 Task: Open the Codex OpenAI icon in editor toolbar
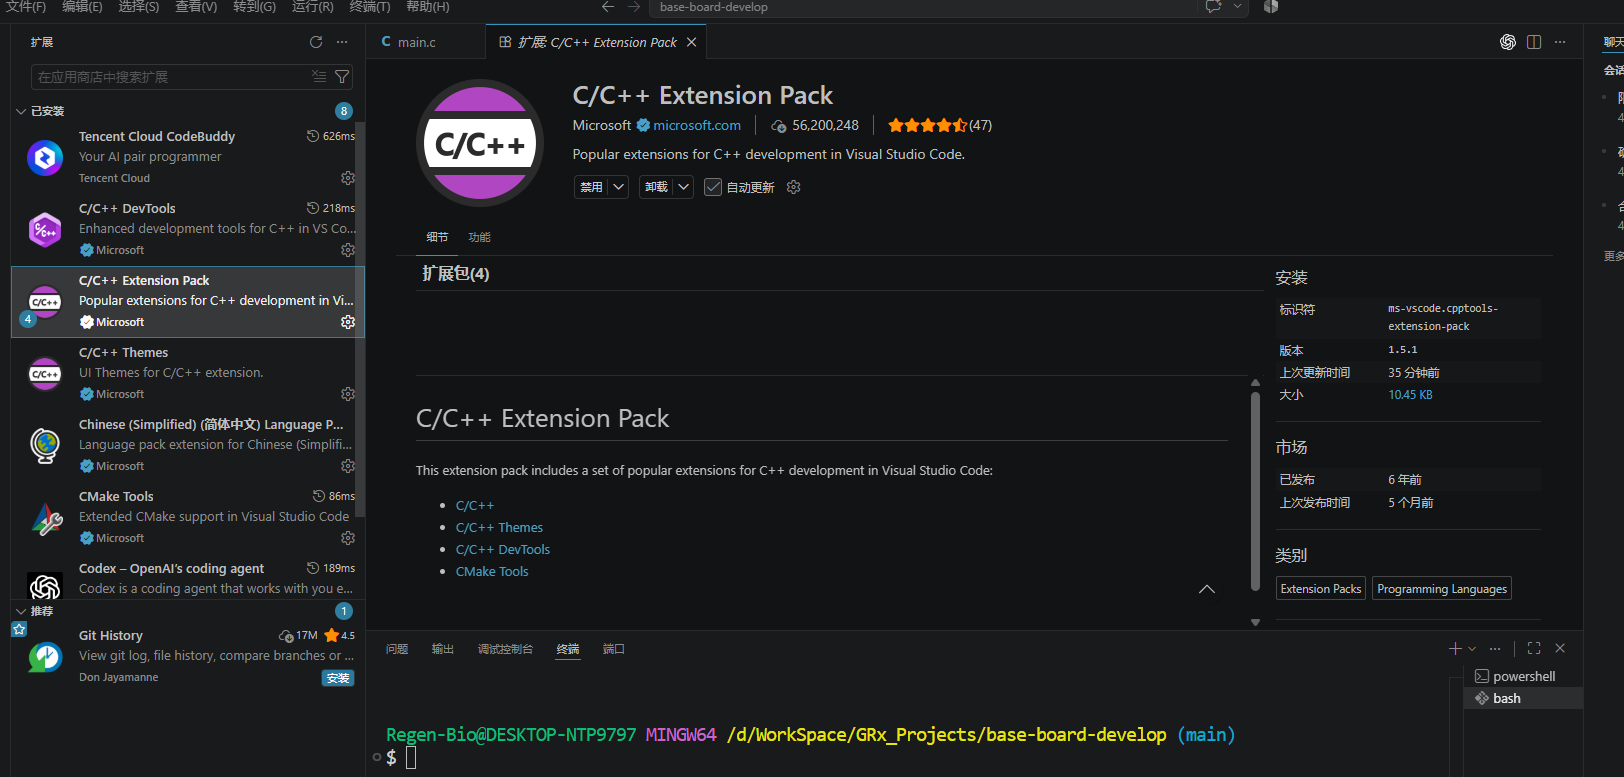(1508, 42)
